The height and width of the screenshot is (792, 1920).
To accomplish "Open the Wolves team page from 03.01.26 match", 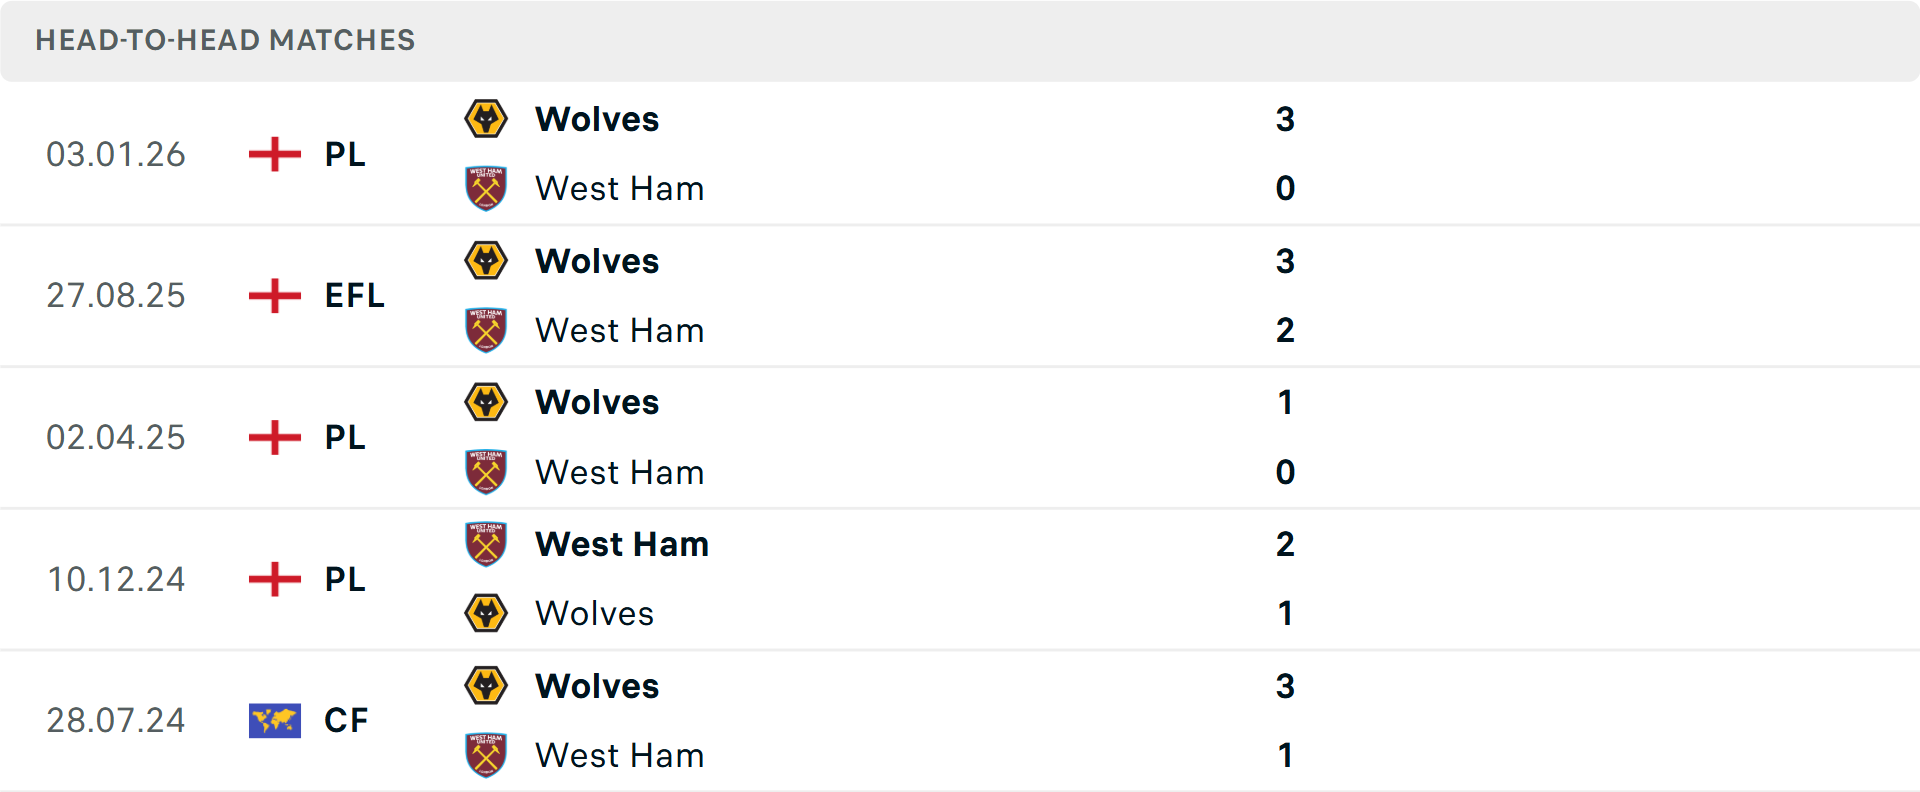I will [597, 118].
